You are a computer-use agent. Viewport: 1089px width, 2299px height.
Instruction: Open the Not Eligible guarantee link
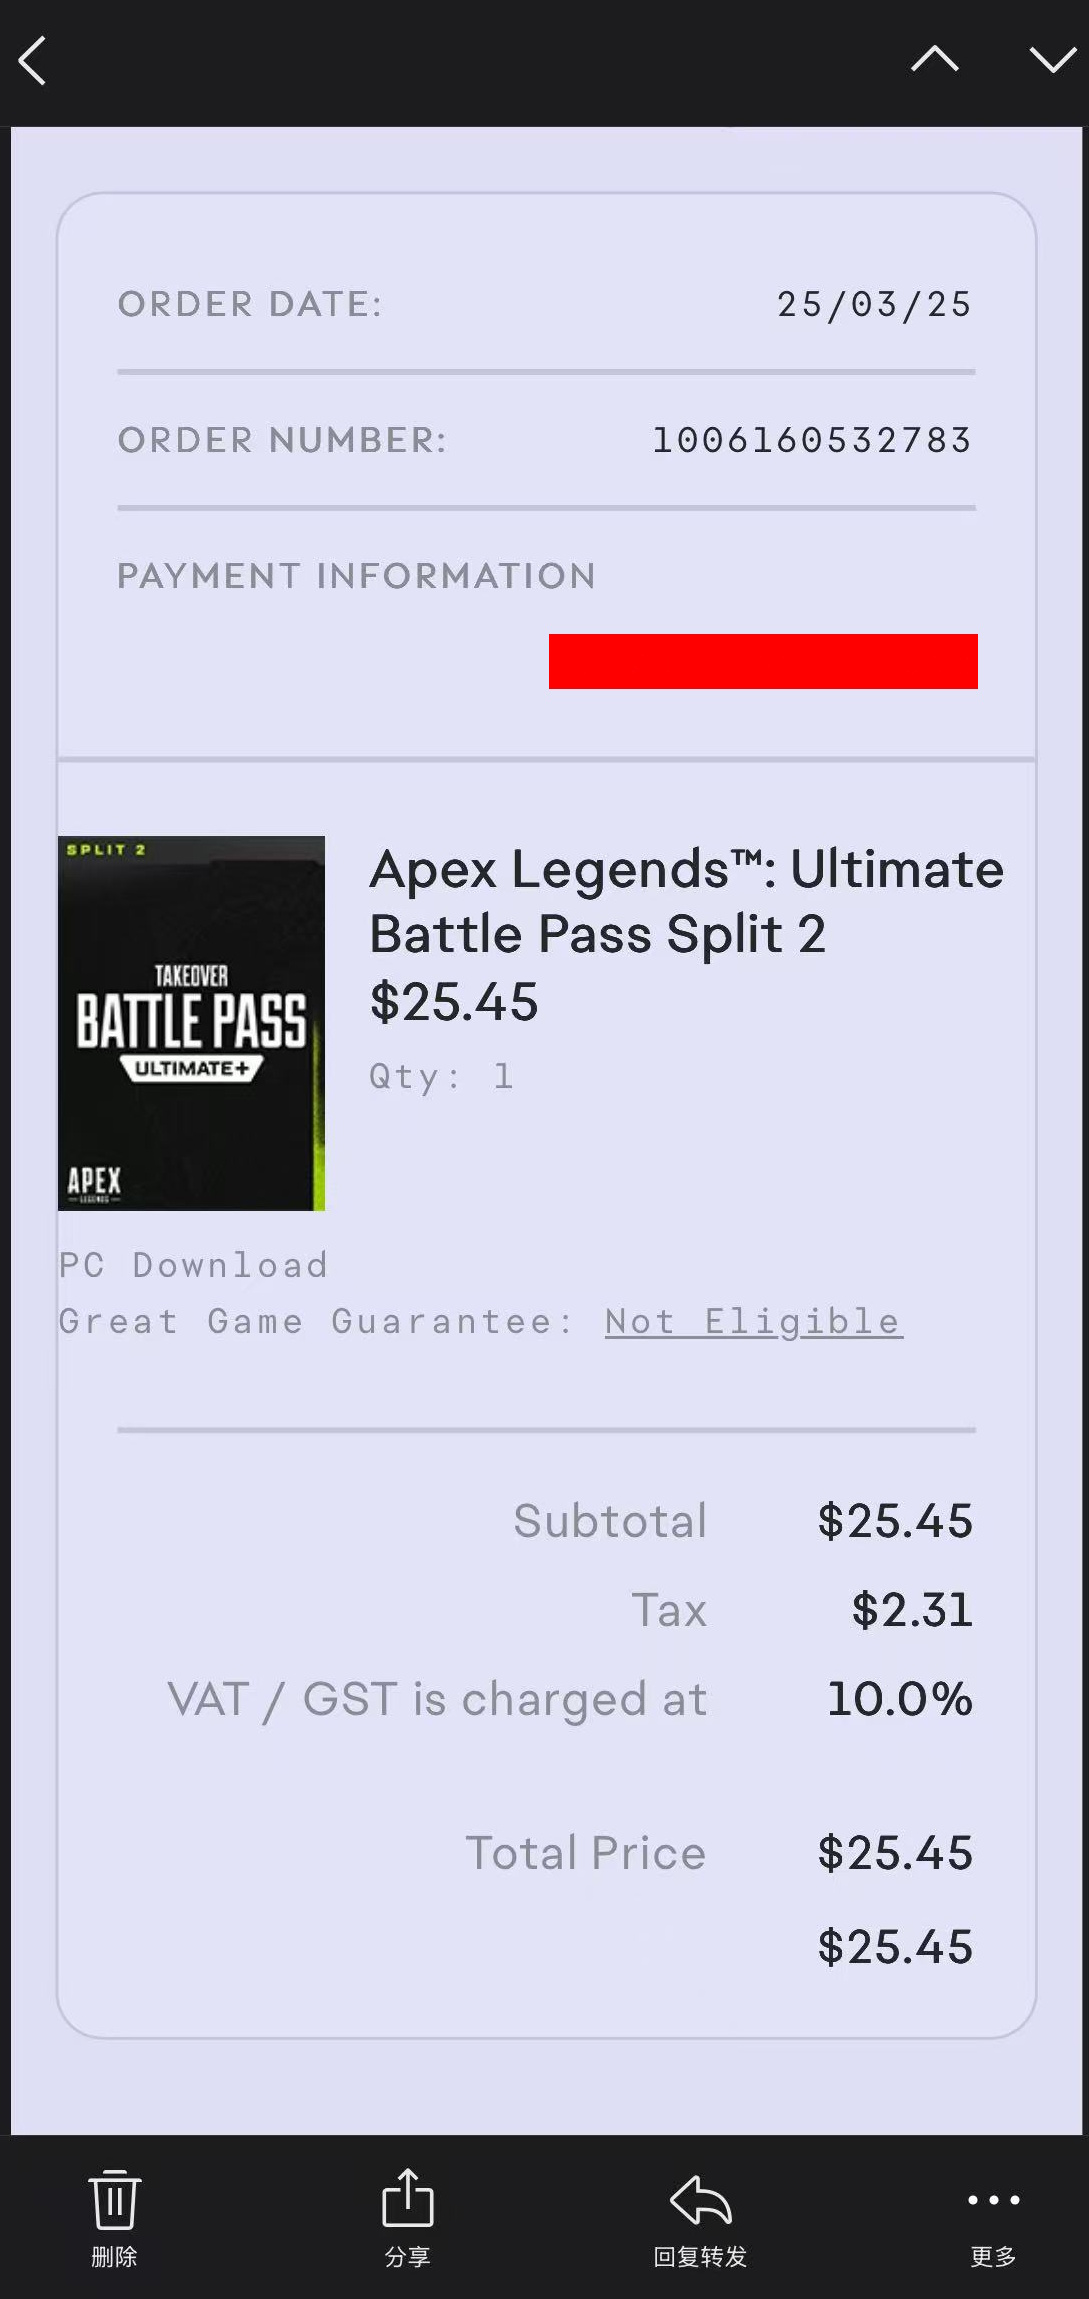[754, 1322]
